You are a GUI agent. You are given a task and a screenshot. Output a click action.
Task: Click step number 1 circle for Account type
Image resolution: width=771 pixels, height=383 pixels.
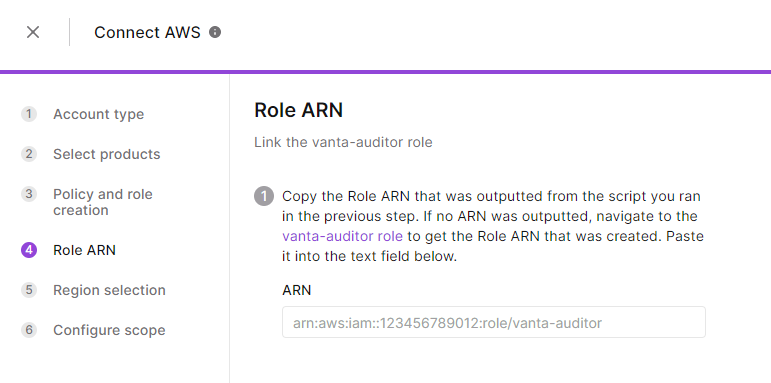click(x=29, y=114)
